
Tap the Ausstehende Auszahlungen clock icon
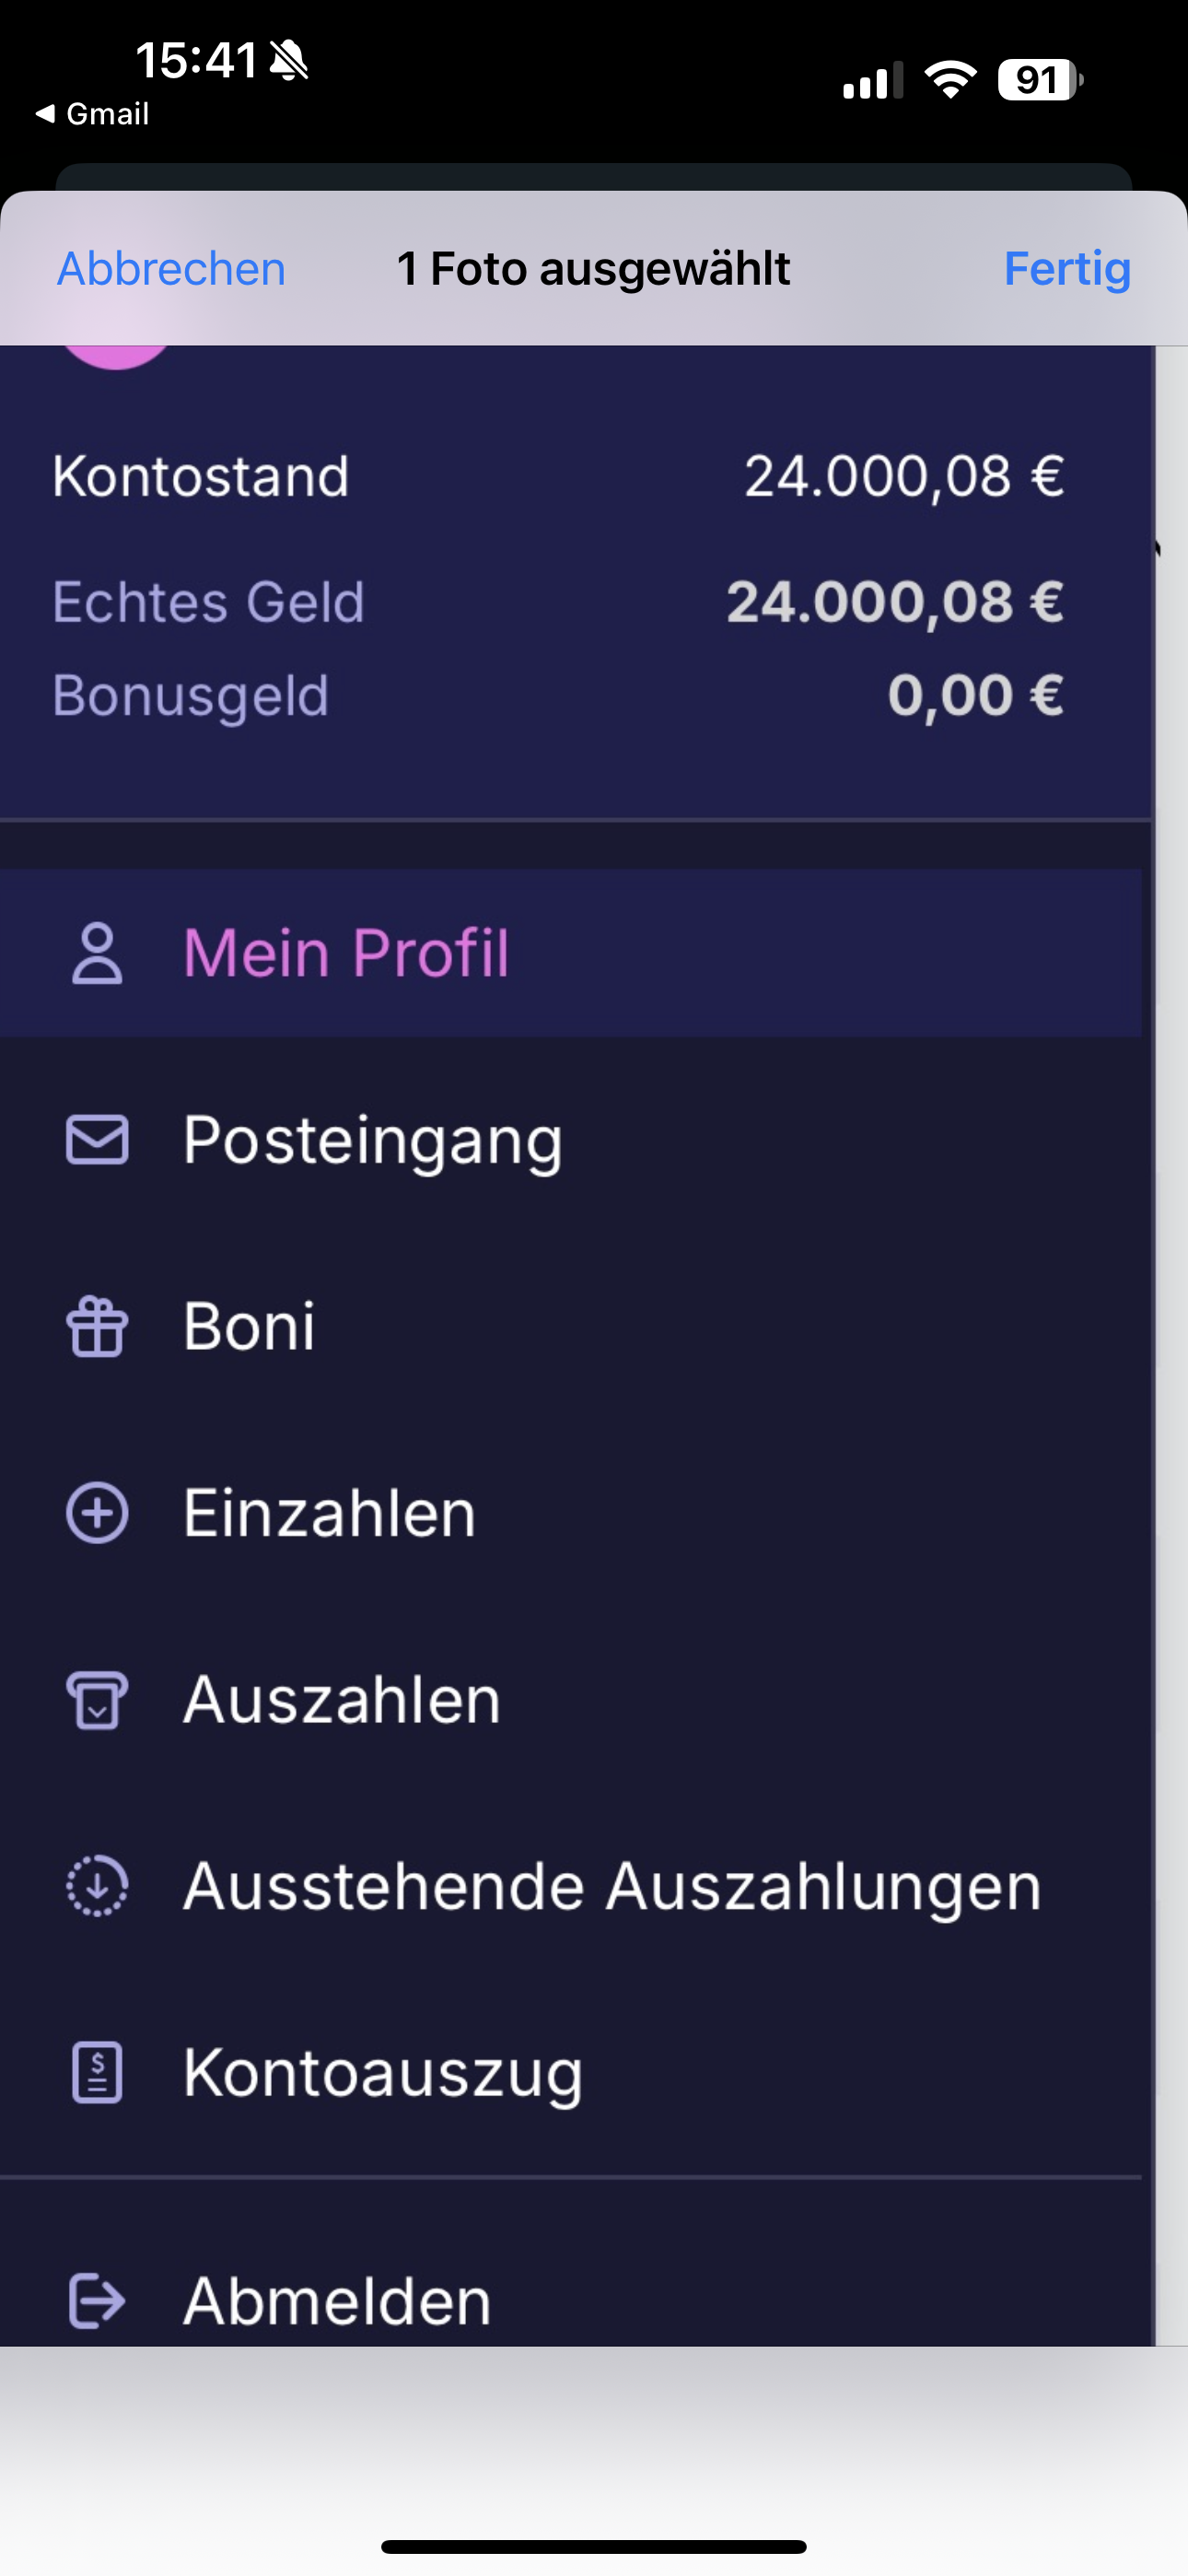tap(97, 1887)
